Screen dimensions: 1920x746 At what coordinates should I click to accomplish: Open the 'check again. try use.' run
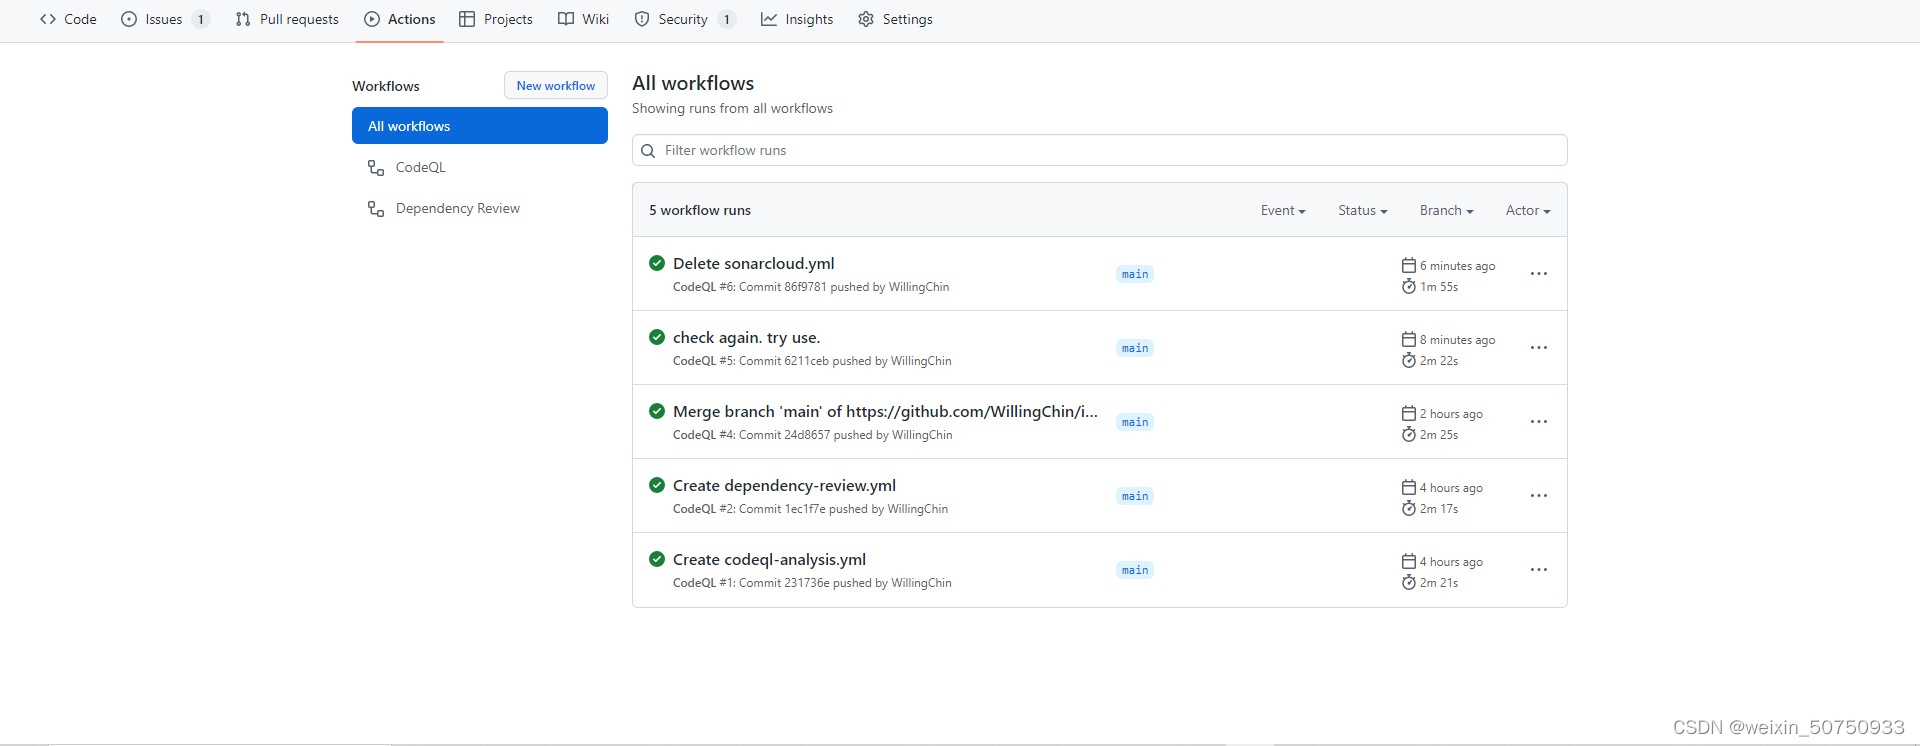pyautogui.click(x=746, y=337)
